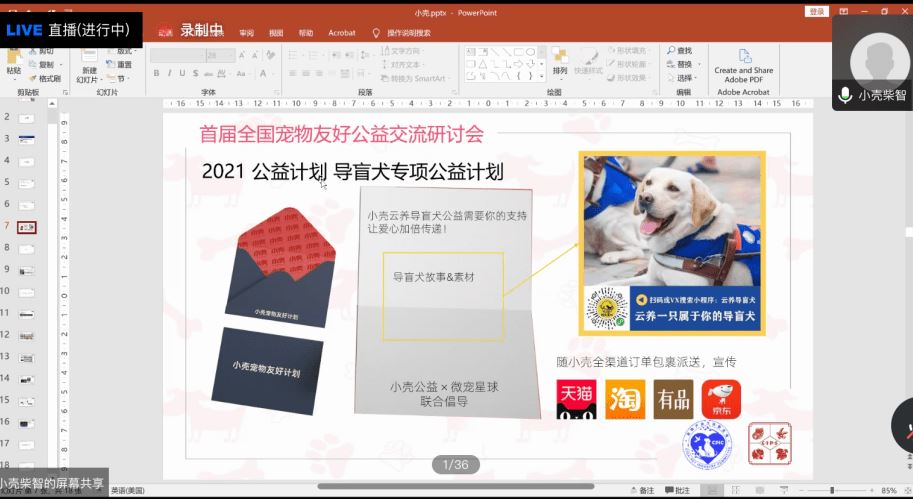Open the Select (选择) dropdown
The image size is (913, 499).
coord(682,77)
